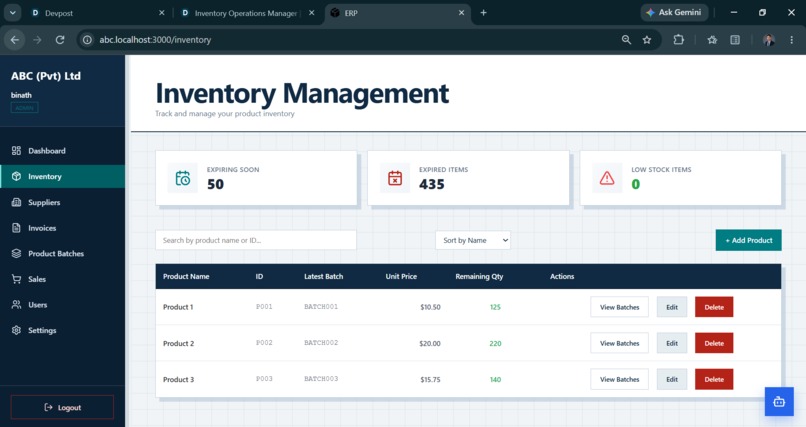Focus the product search field
This screenshot has height=427, width=806.
click(x=255, y=240)
